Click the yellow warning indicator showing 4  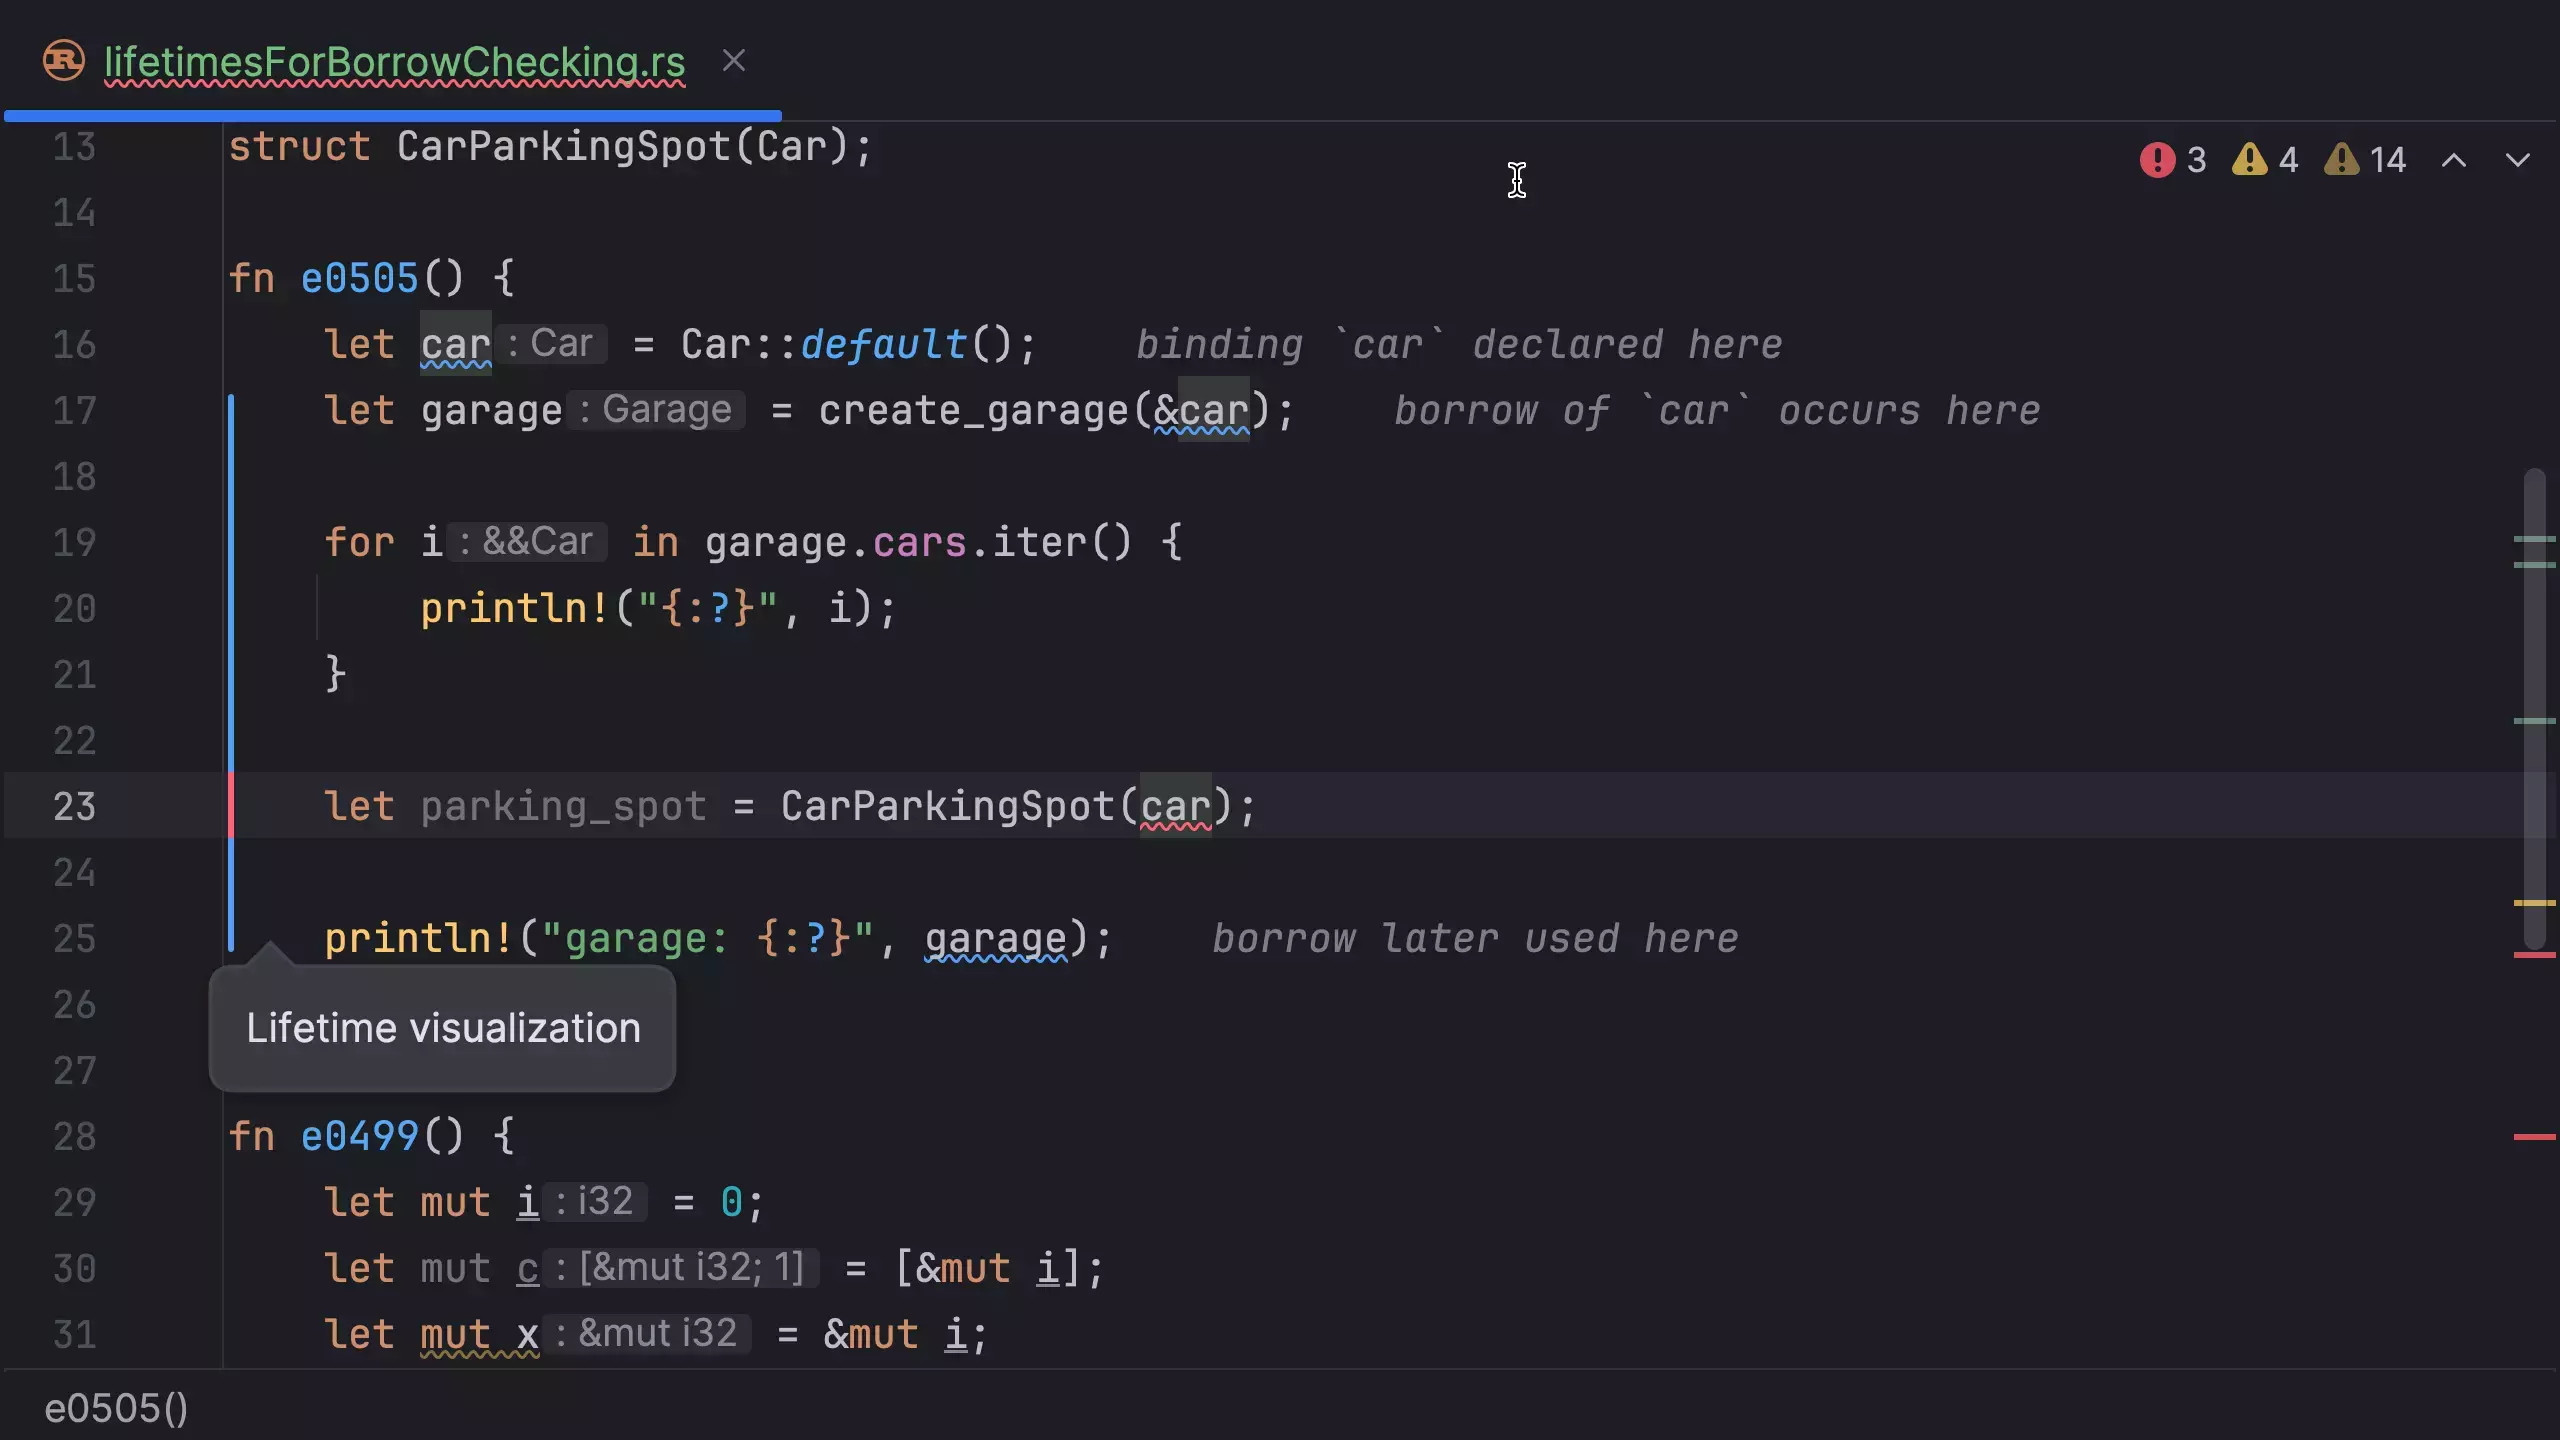pos(2263,159)
